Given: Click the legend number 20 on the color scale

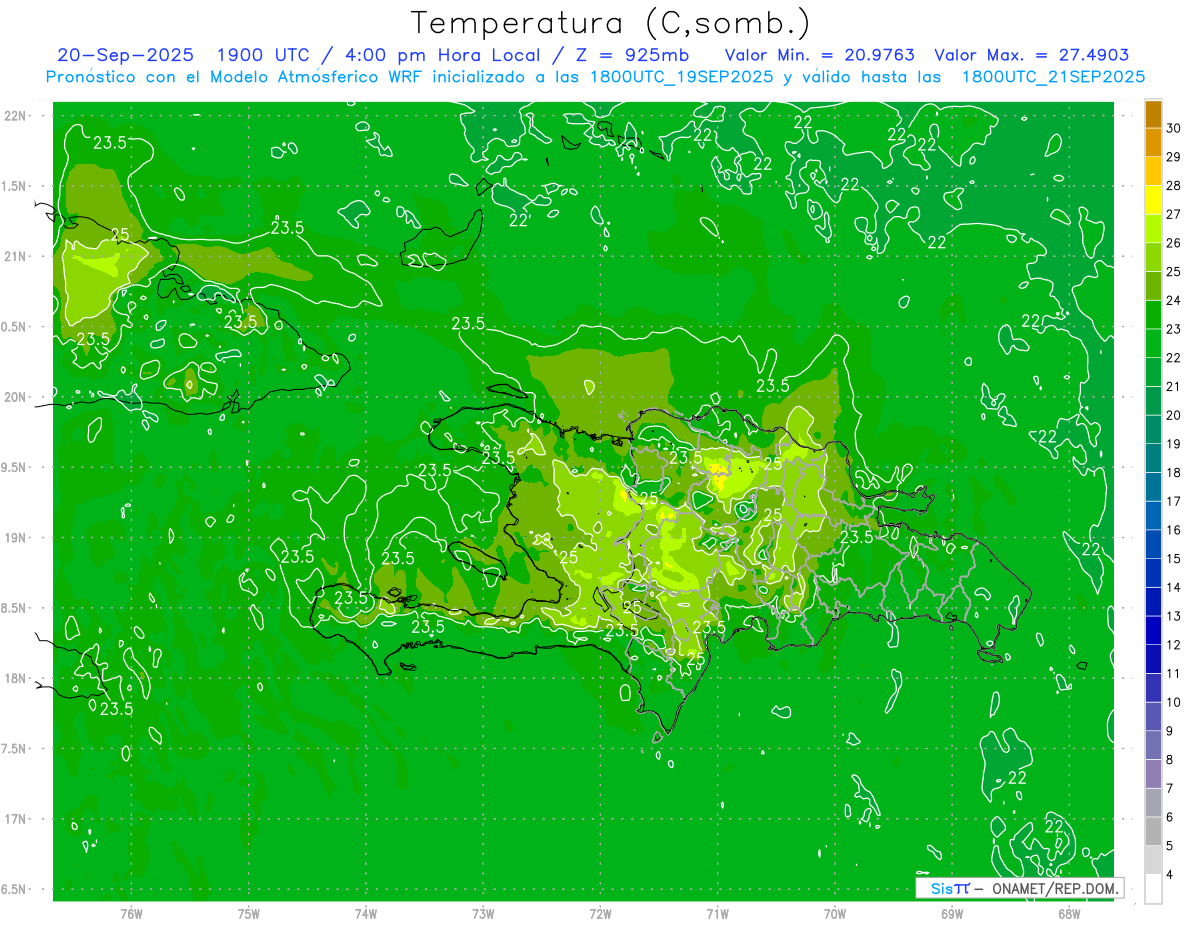Looking at the screenshot, I should coord(1173,415).
